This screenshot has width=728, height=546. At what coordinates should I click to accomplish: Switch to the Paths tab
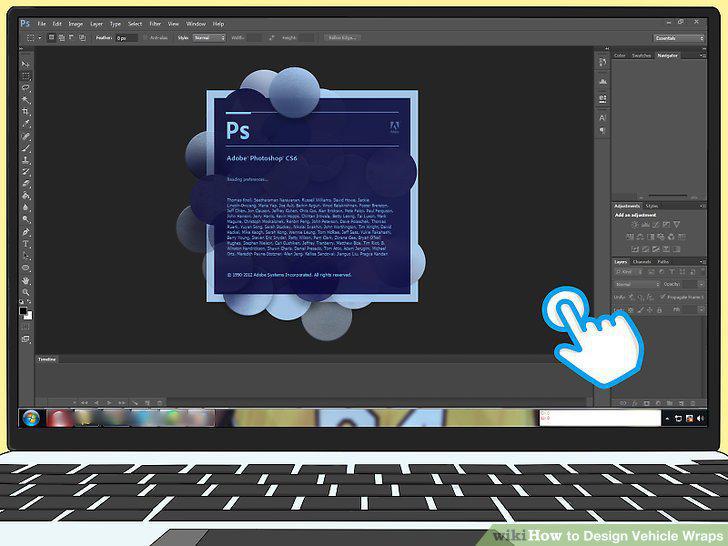663,262
